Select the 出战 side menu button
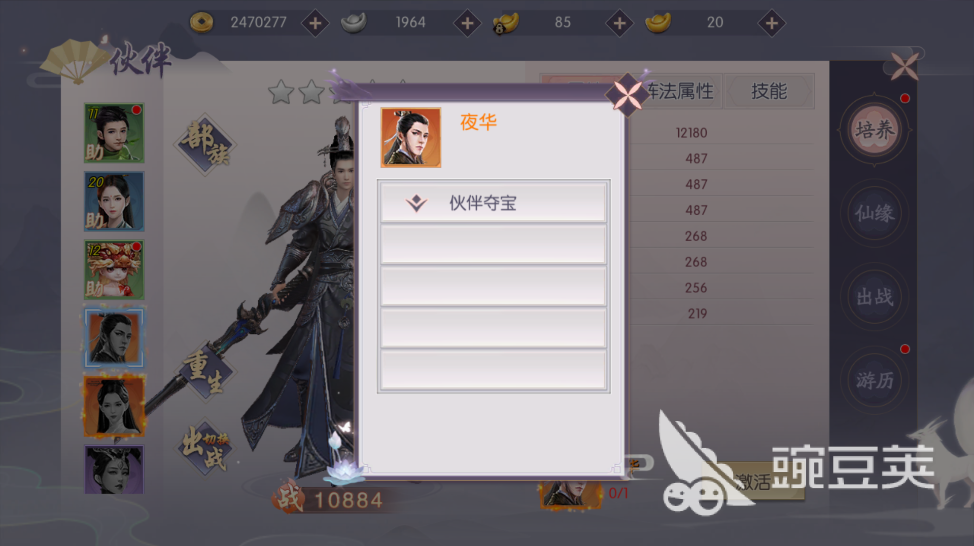Screen dimensions: 974x546 click(875, 297)
